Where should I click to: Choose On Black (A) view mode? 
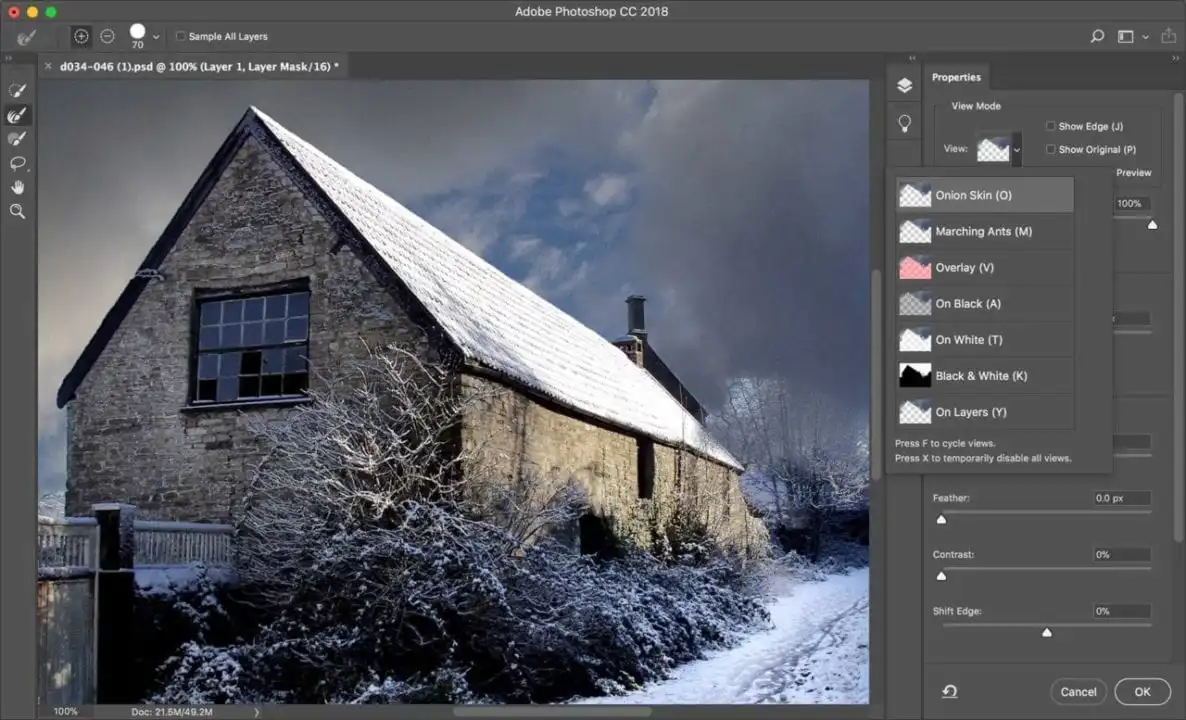(x=985, y=304)
